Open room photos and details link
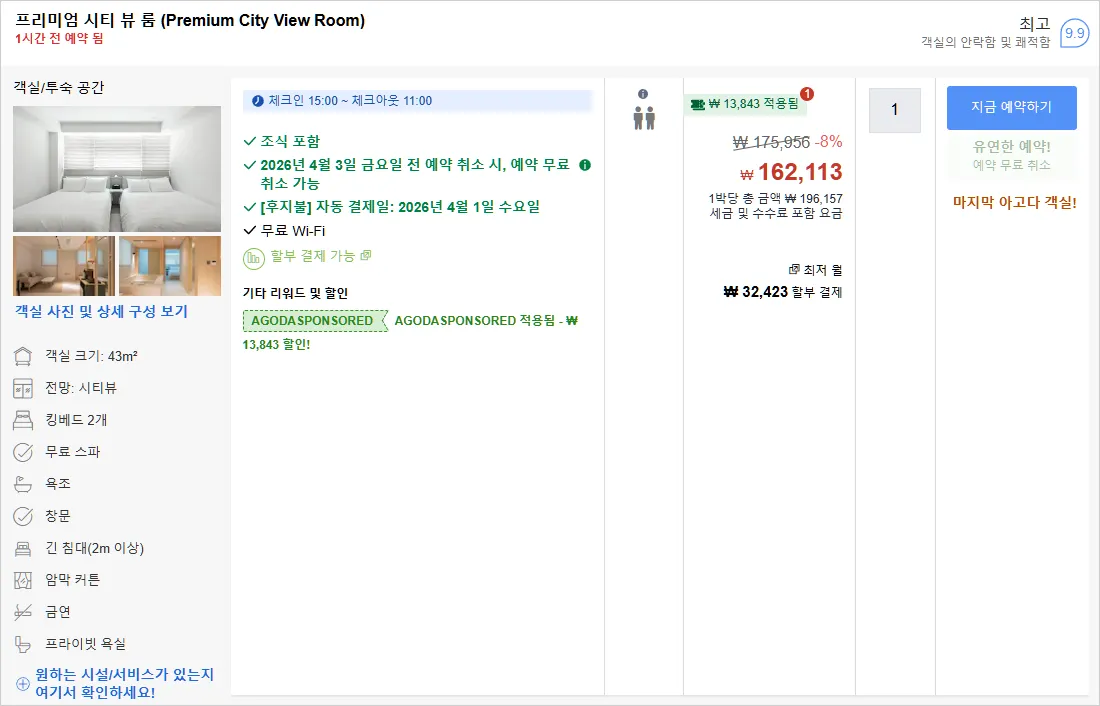The image size is (1100, 706). pos(102,312)
